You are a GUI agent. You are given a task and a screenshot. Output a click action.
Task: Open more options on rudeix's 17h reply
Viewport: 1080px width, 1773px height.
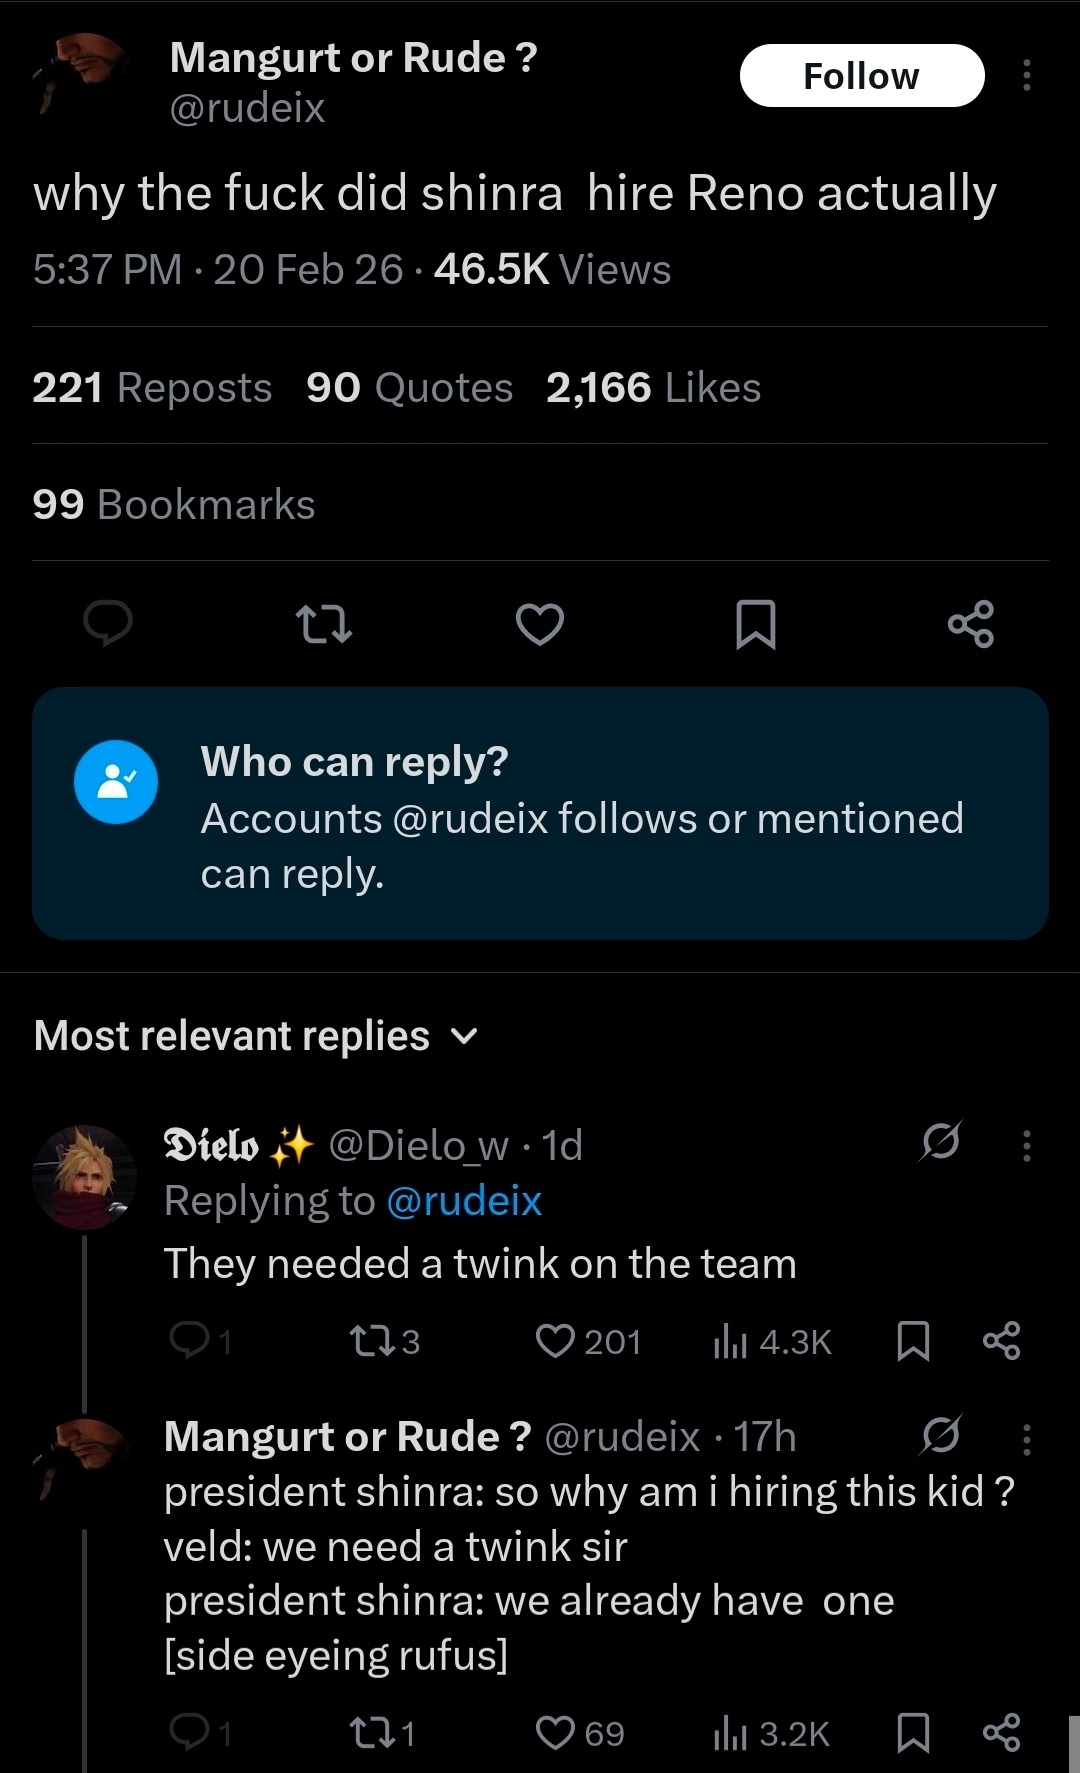1026,1439
